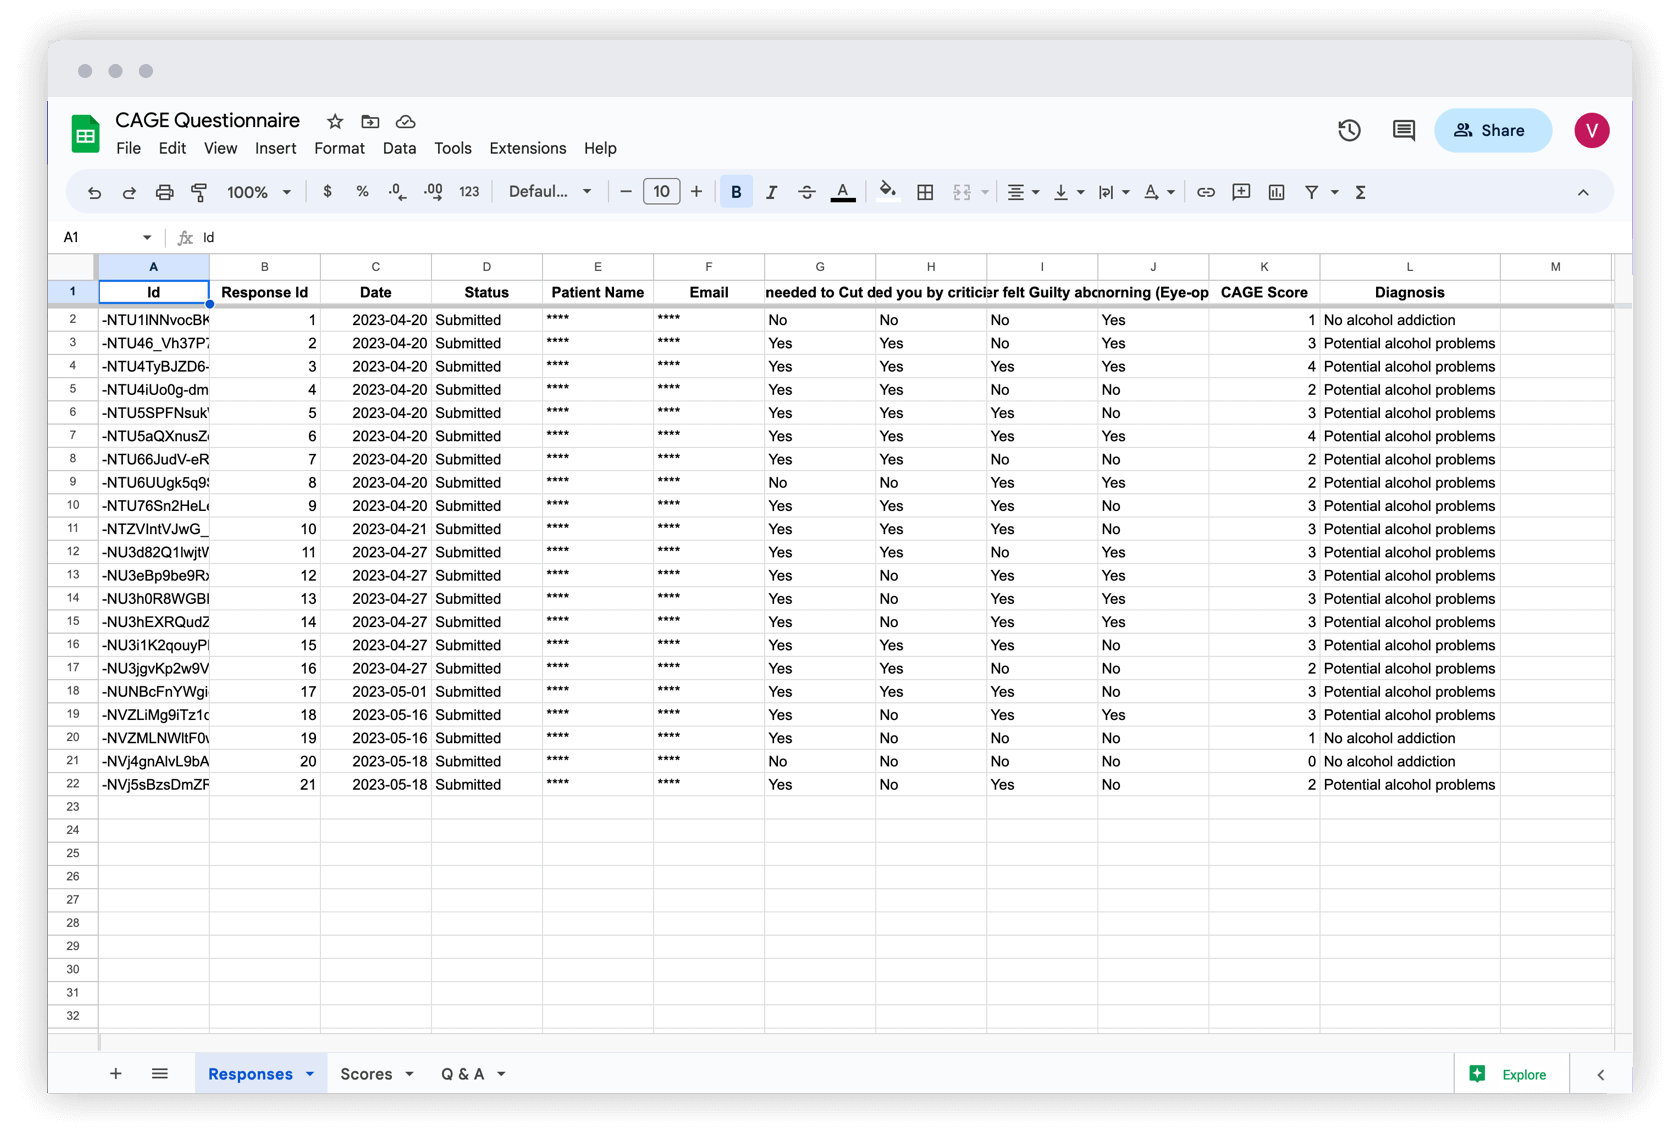Open version history

coord(1348,130)
